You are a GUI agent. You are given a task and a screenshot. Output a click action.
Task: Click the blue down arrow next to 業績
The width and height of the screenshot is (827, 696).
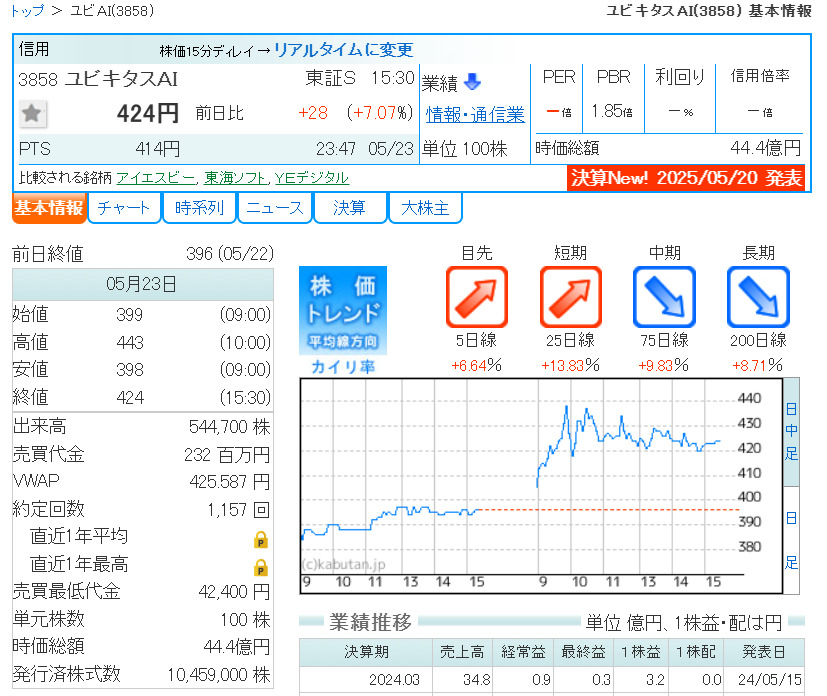click(x=472, y=82)
